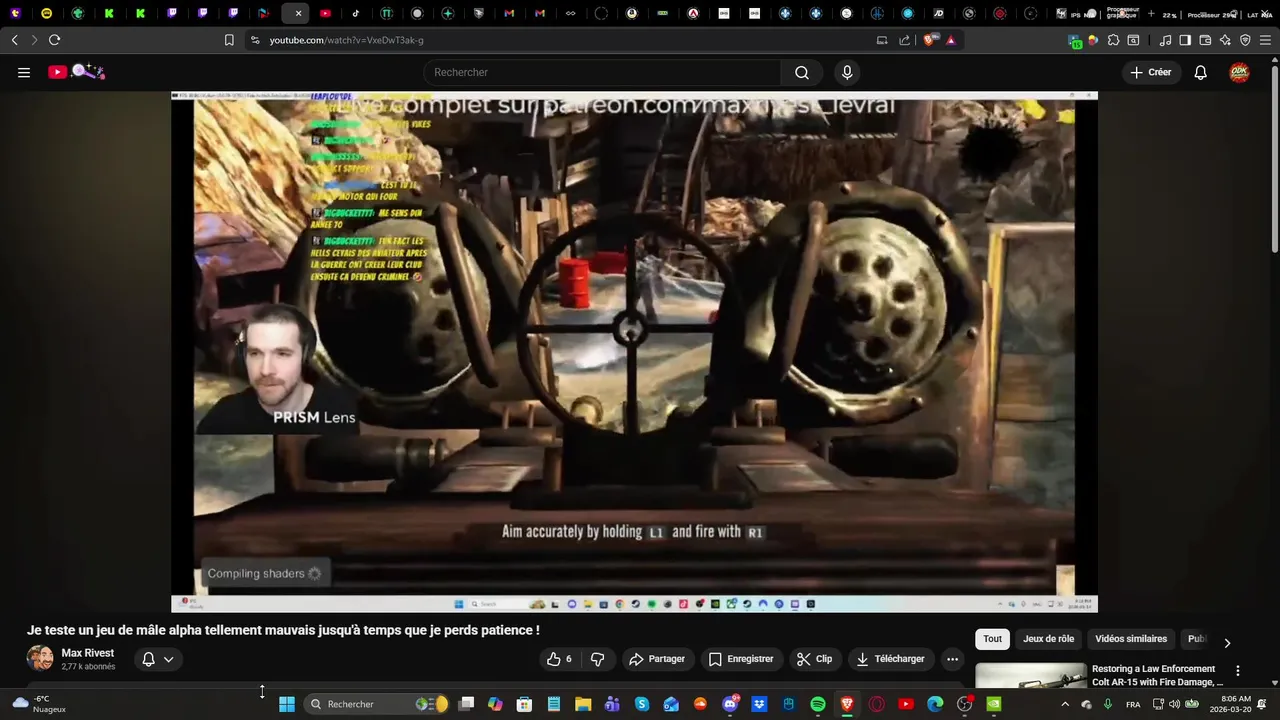Image resolution: width=1280 pixels, height=720 pixels.
Task: Click the video player to pause
Action: (634, 352)
